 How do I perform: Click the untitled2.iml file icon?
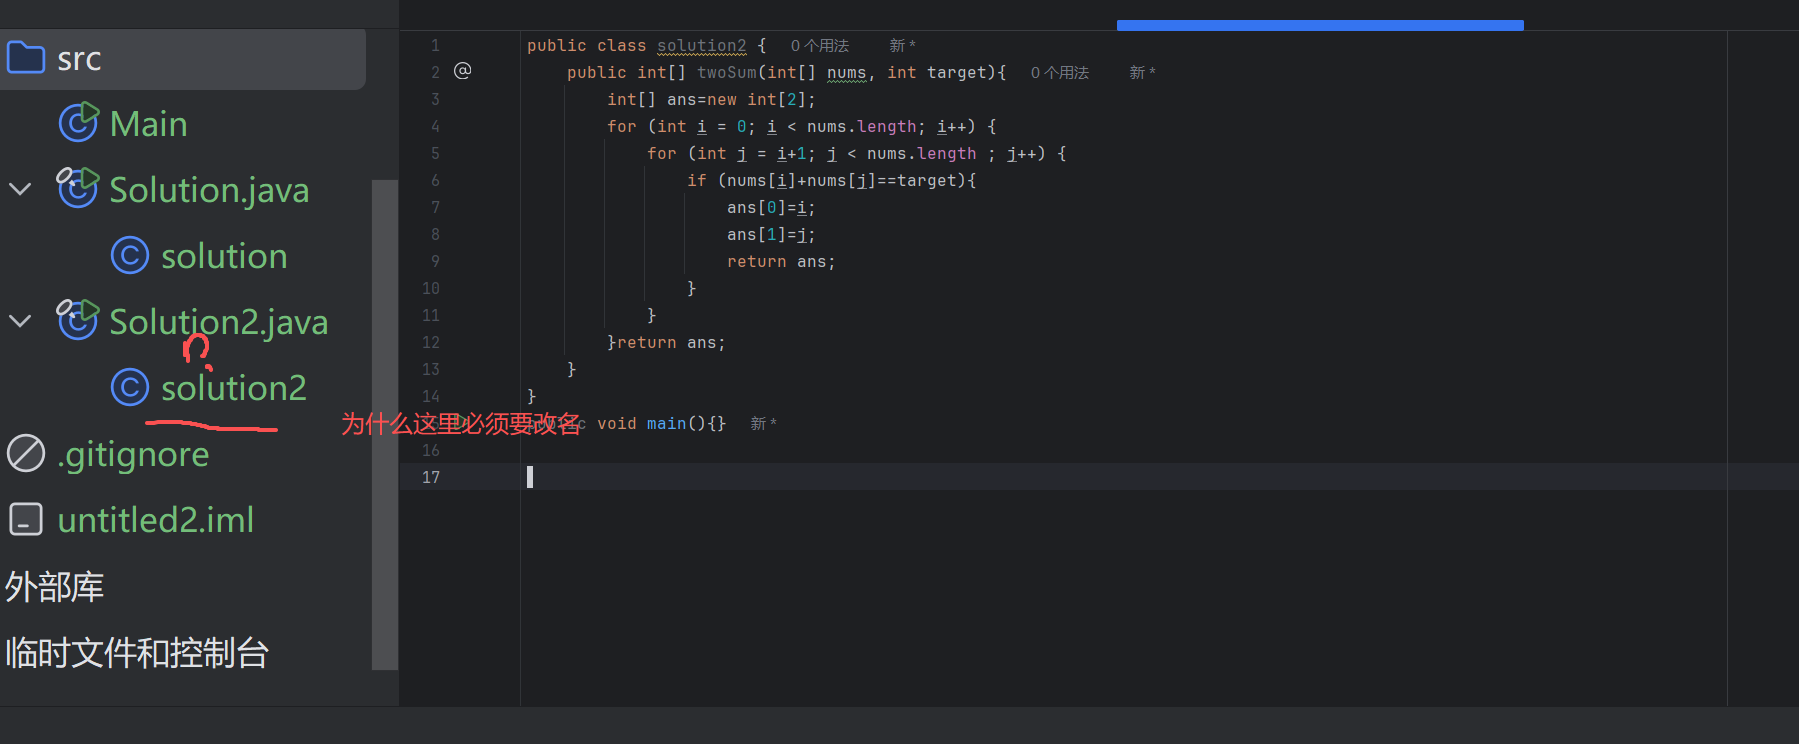(x=26, y=519)
